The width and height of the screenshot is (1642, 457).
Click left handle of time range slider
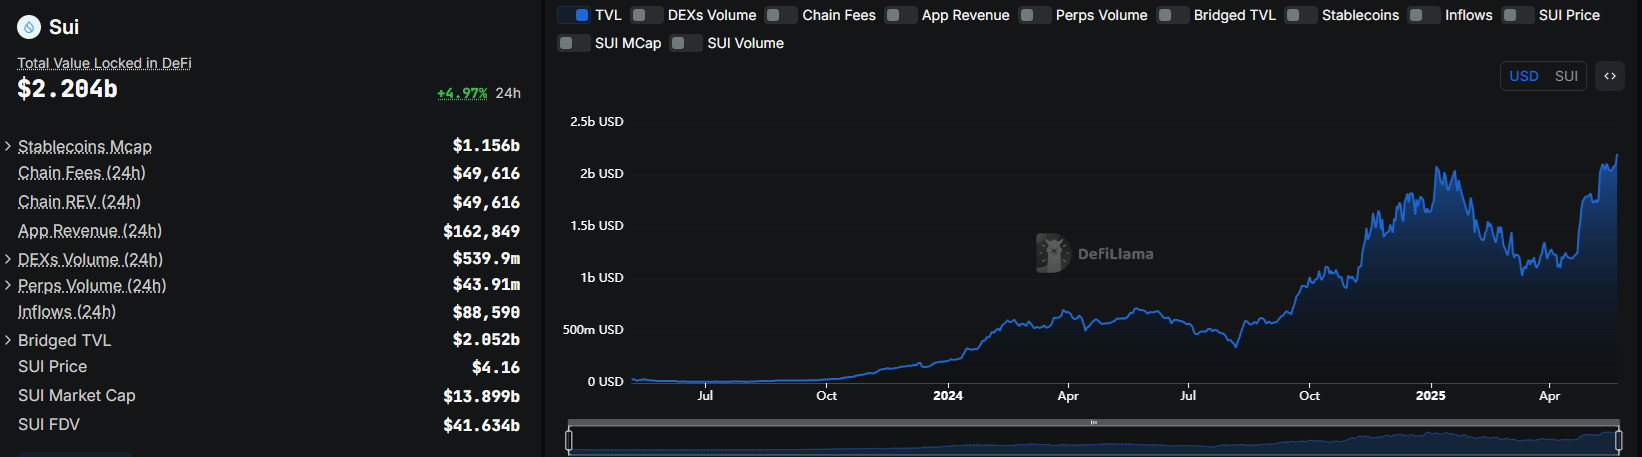coord(569,440)
